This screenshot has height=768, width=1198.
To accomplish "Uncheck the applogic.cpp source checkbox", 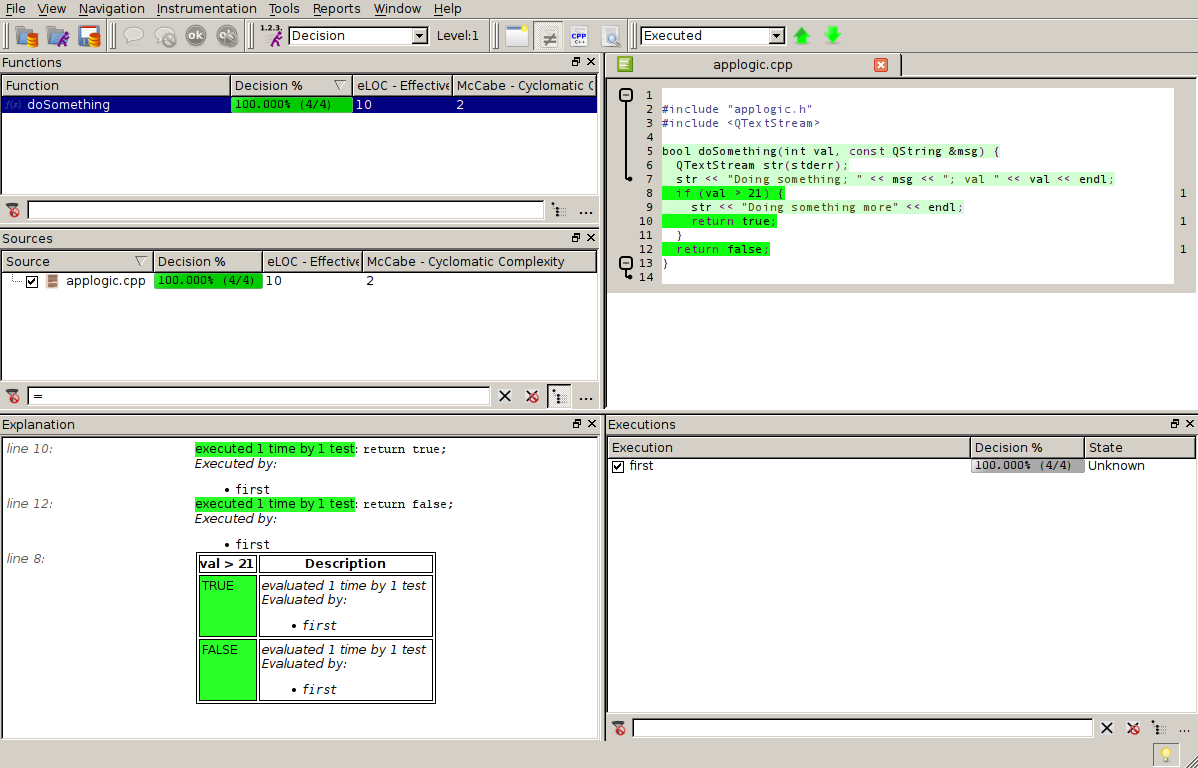I will pos(32,282).
